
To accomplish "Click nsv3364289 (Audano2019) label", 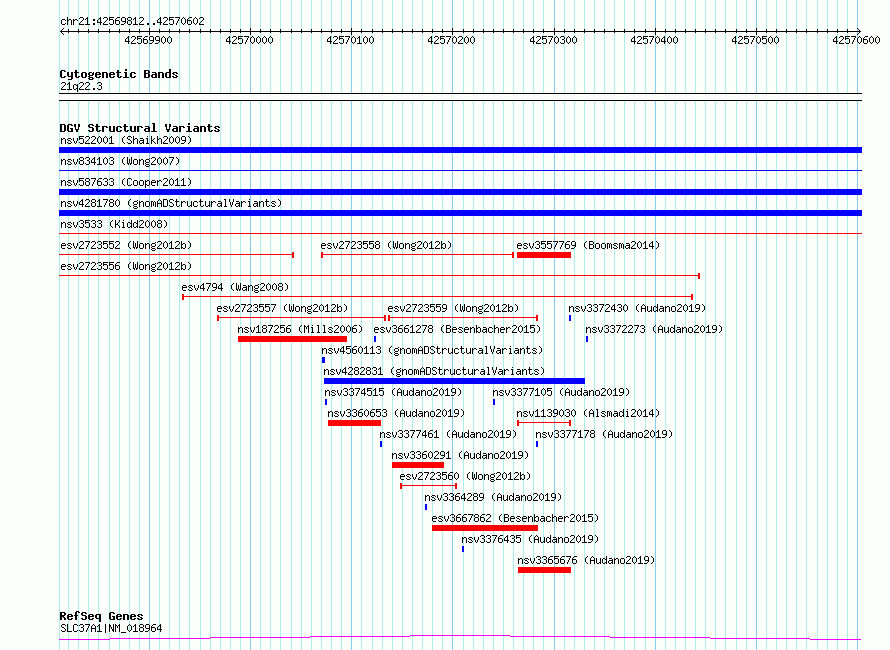I will [x=493, y=497].
